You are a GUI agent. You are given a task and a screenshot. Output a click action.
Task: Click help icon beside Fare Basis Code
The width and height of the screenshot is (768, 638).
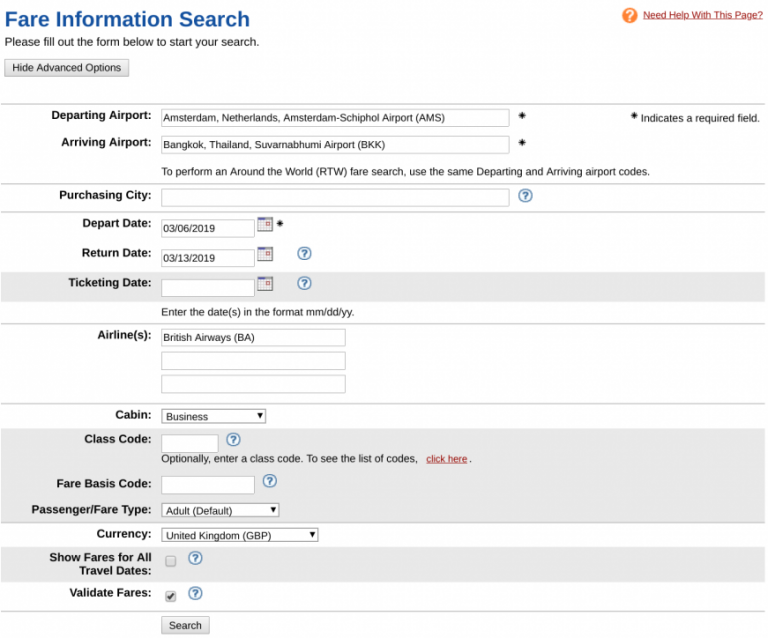tap(270, 481)
